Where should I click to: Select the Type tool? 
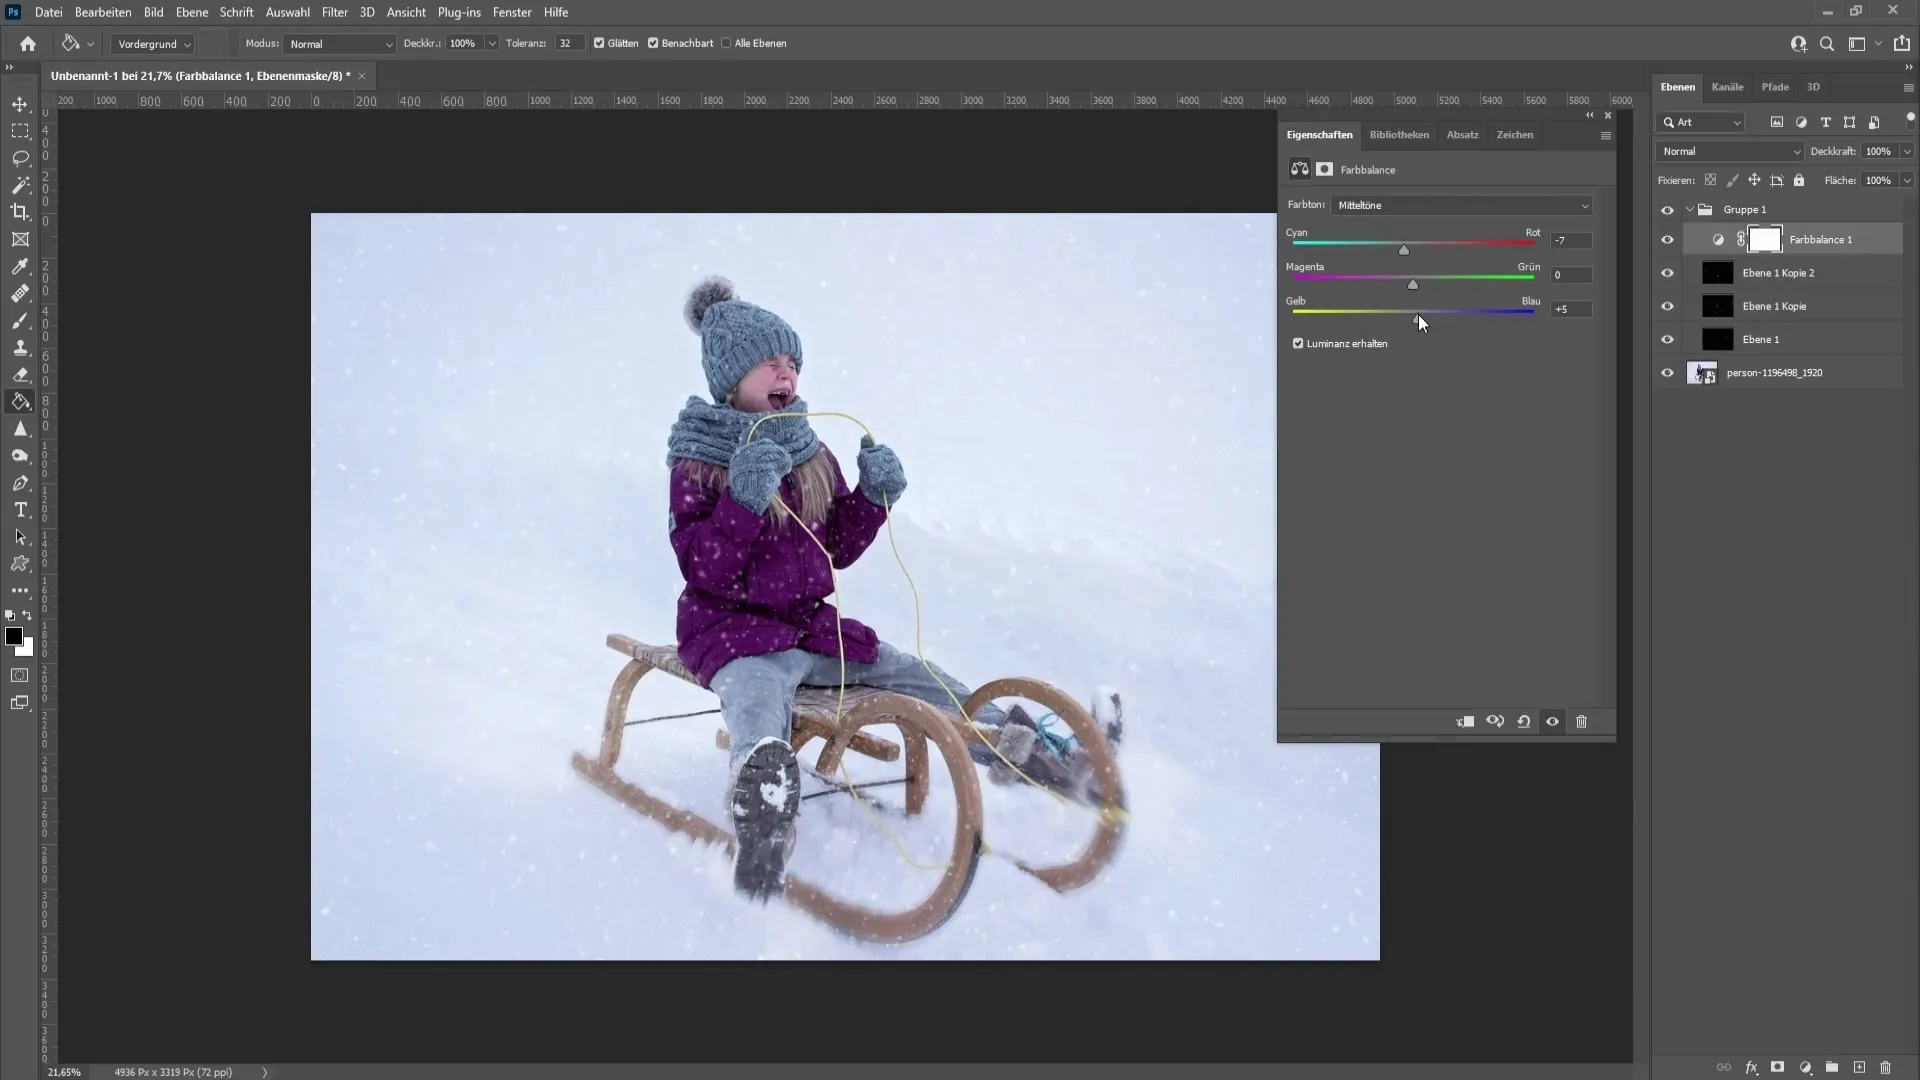[20, 509]
